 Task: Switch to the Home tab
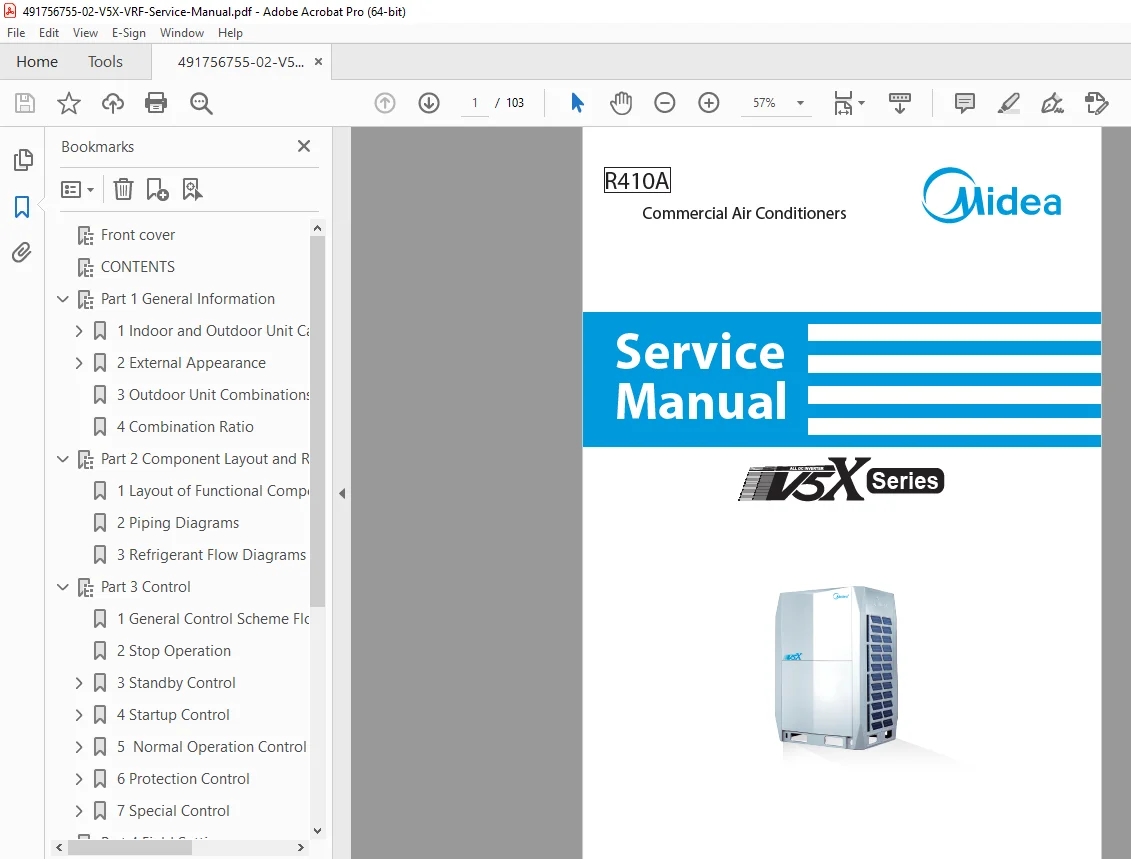coord(37,62)
